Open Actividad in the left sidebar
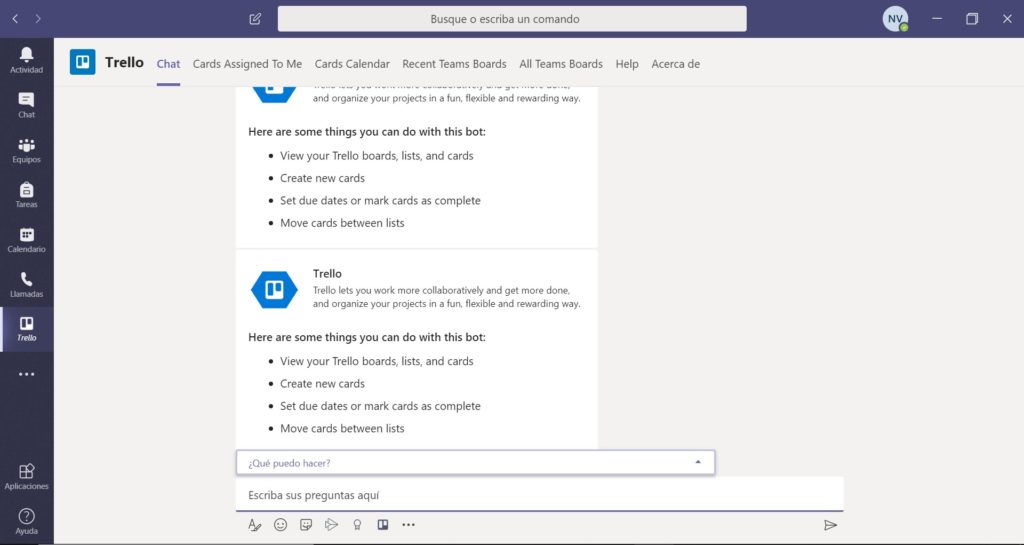1024x545 pixels. (x=26, y=59)
